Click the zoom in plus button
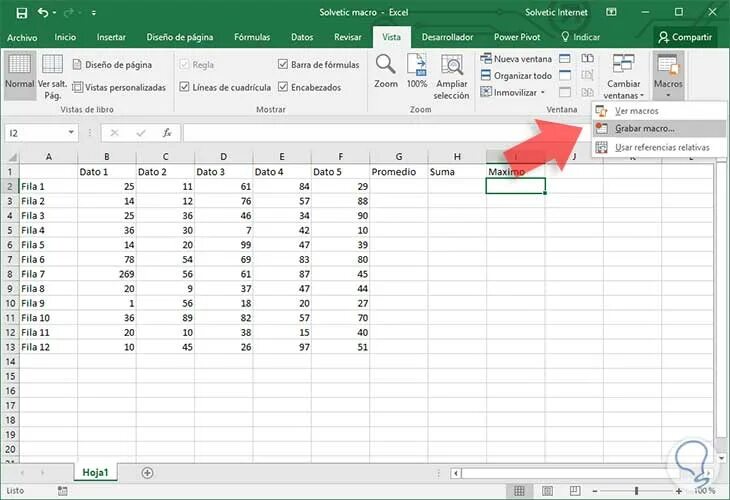The height and width of the screenshot is (500, 730). [679, 491]
